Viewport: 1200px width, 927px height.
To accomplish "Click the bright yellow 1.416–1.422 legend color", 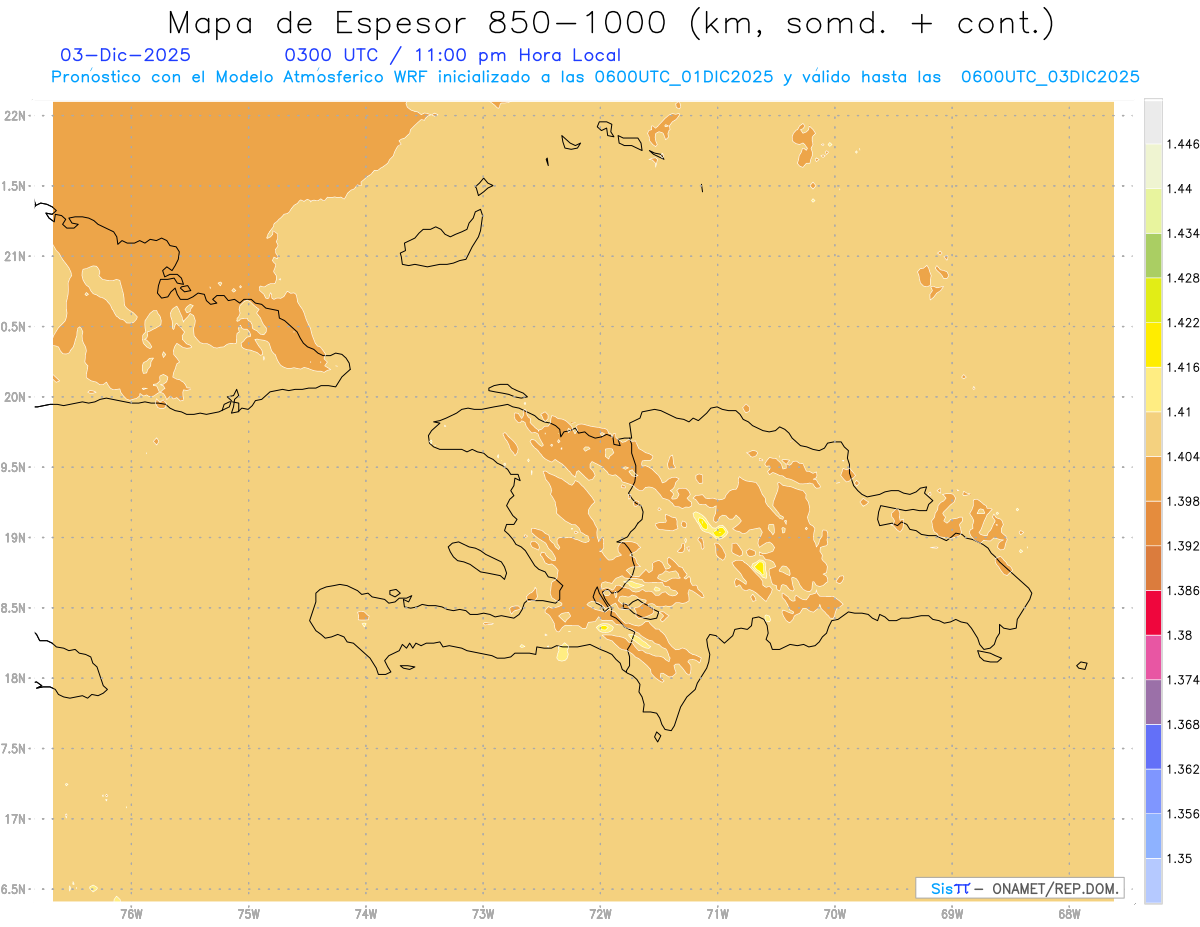I will (1153, 344).
